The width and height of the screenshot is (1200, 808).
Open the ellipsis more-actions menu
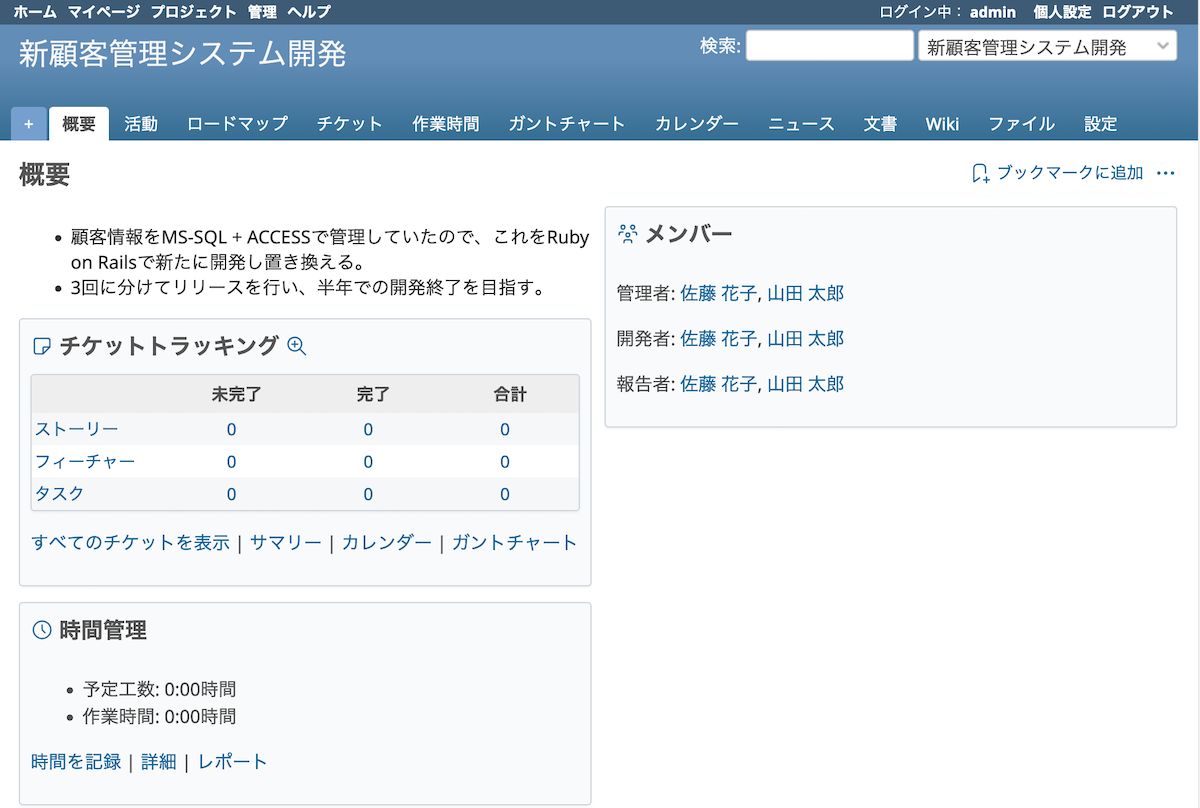pyautogui.click(x=1165, y=172)
